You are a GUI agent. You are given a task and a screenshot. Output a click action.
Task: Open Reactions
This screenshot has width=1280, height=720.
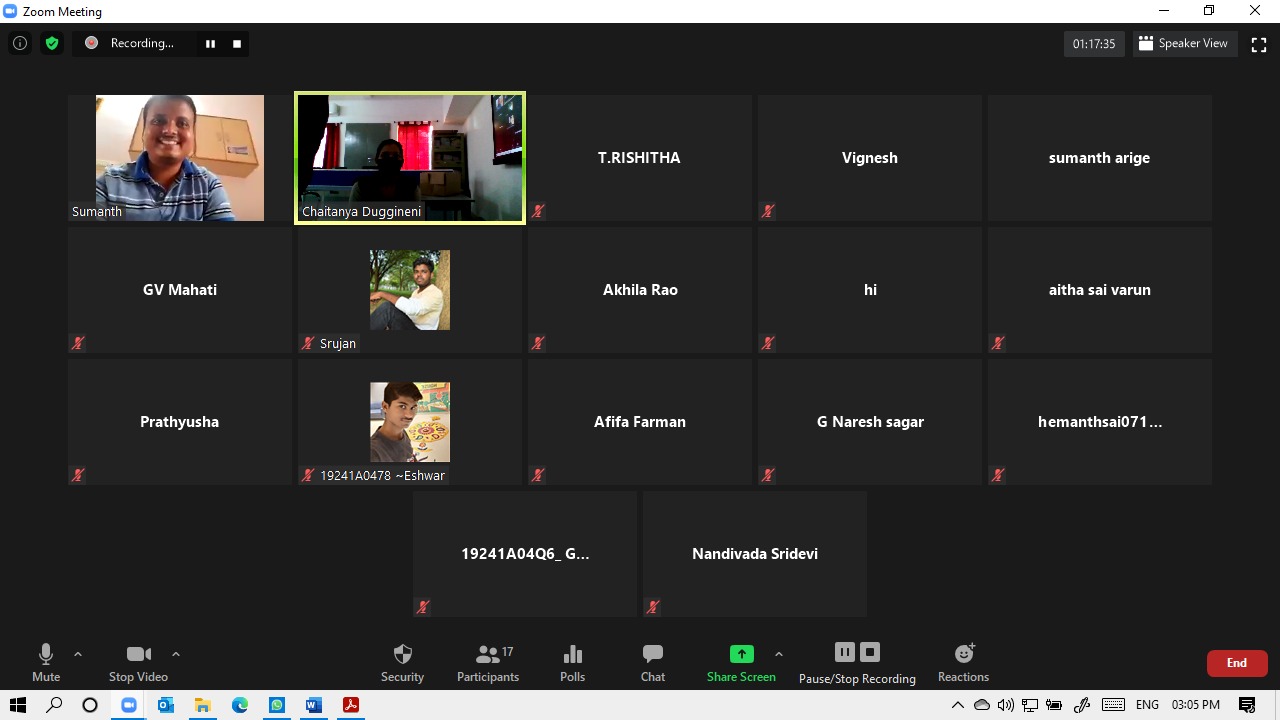click(963, 662)
